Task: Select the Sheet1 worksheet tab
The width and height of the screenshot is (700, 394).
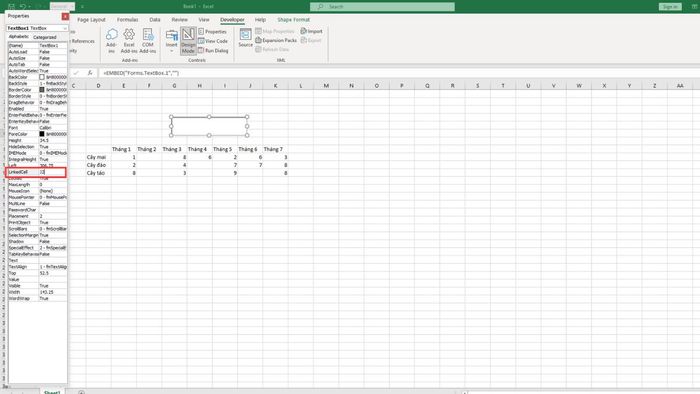Action: [52, 392]
